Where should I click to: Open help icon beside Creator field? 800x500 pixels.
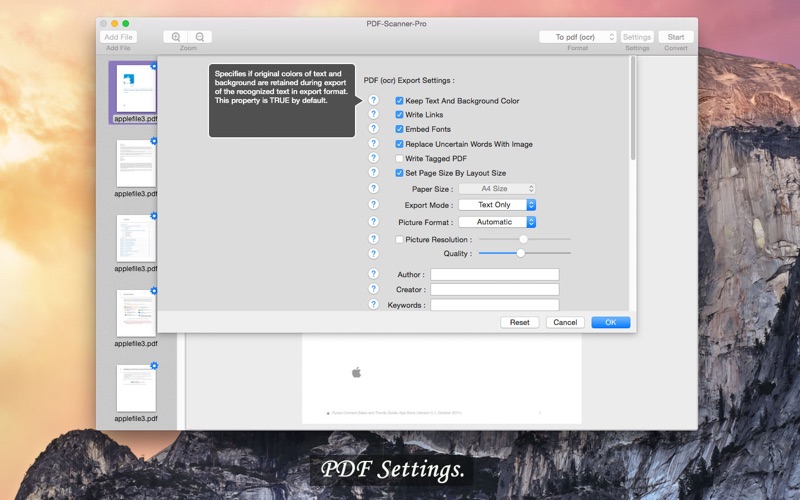pyautogui.click(x=373, y=289)
